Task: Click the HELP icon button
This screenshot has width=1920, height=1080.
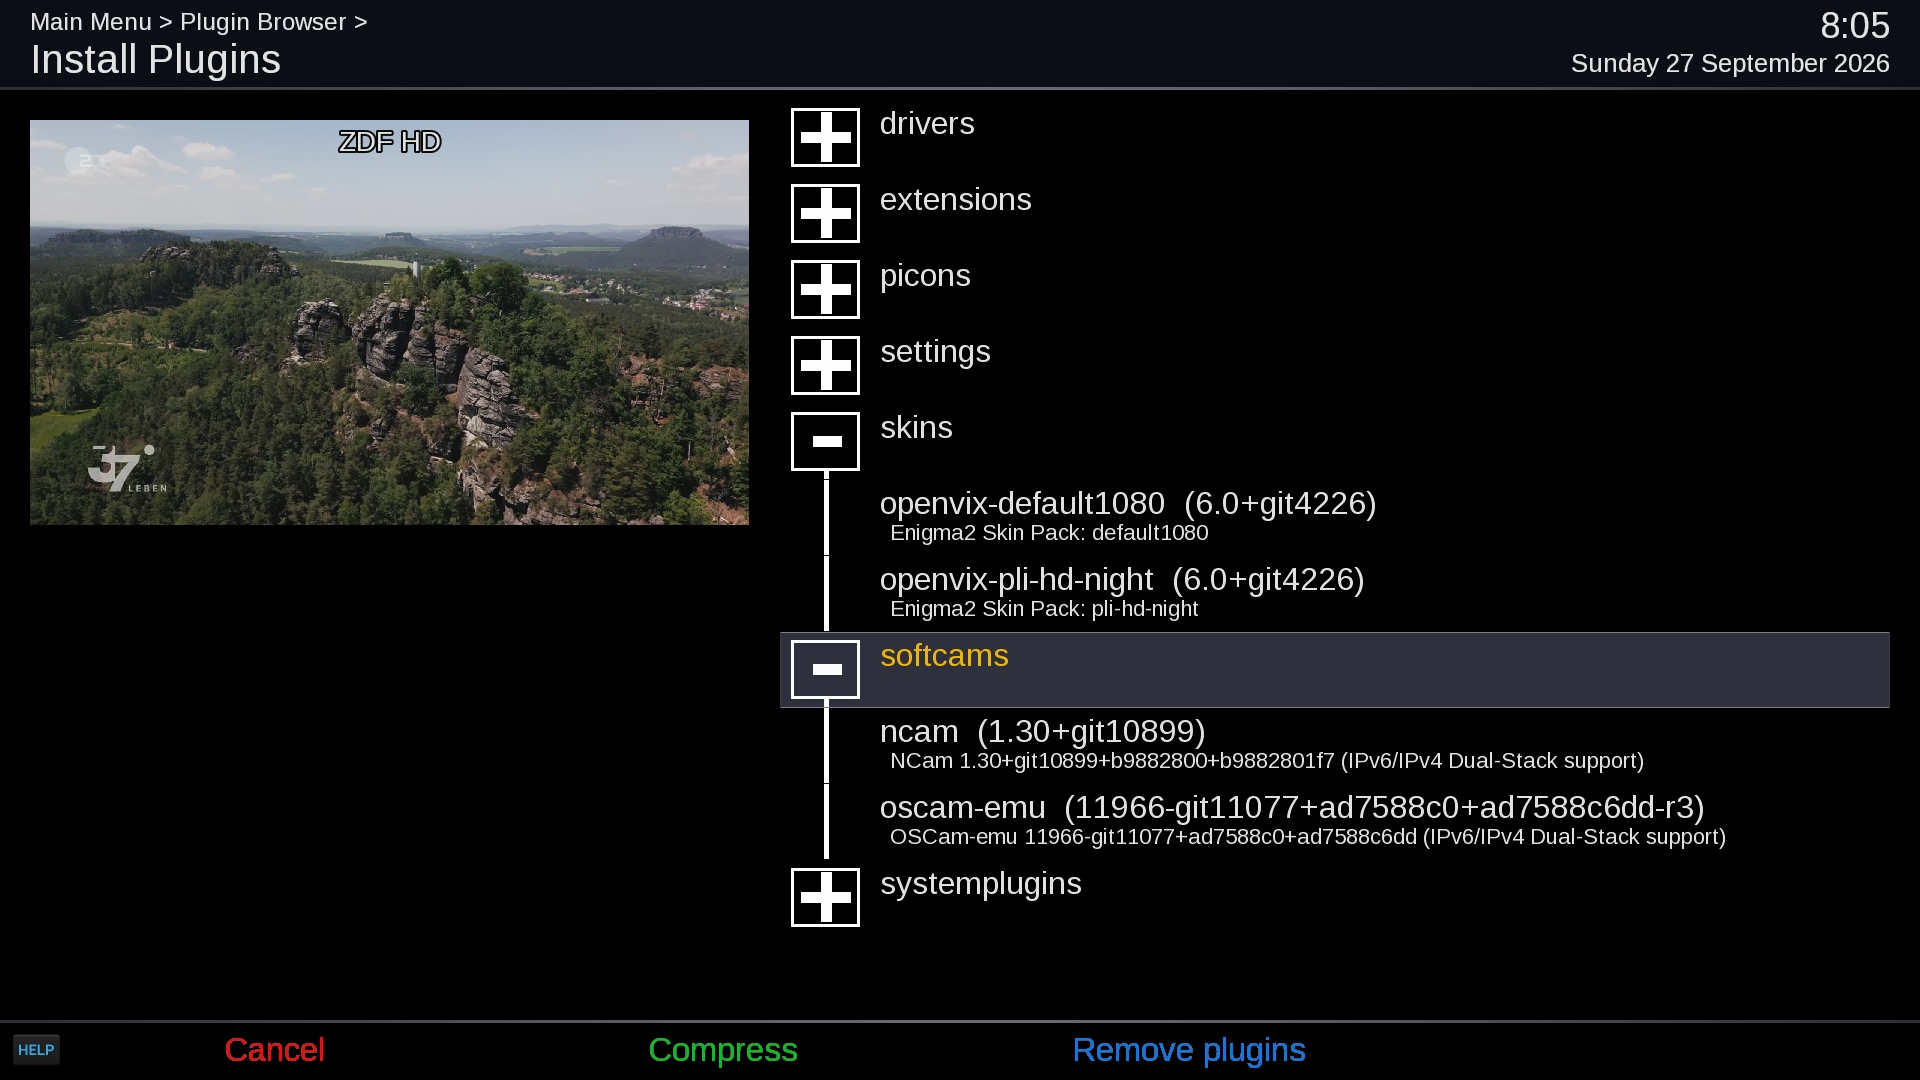Action: (36, 1050)
